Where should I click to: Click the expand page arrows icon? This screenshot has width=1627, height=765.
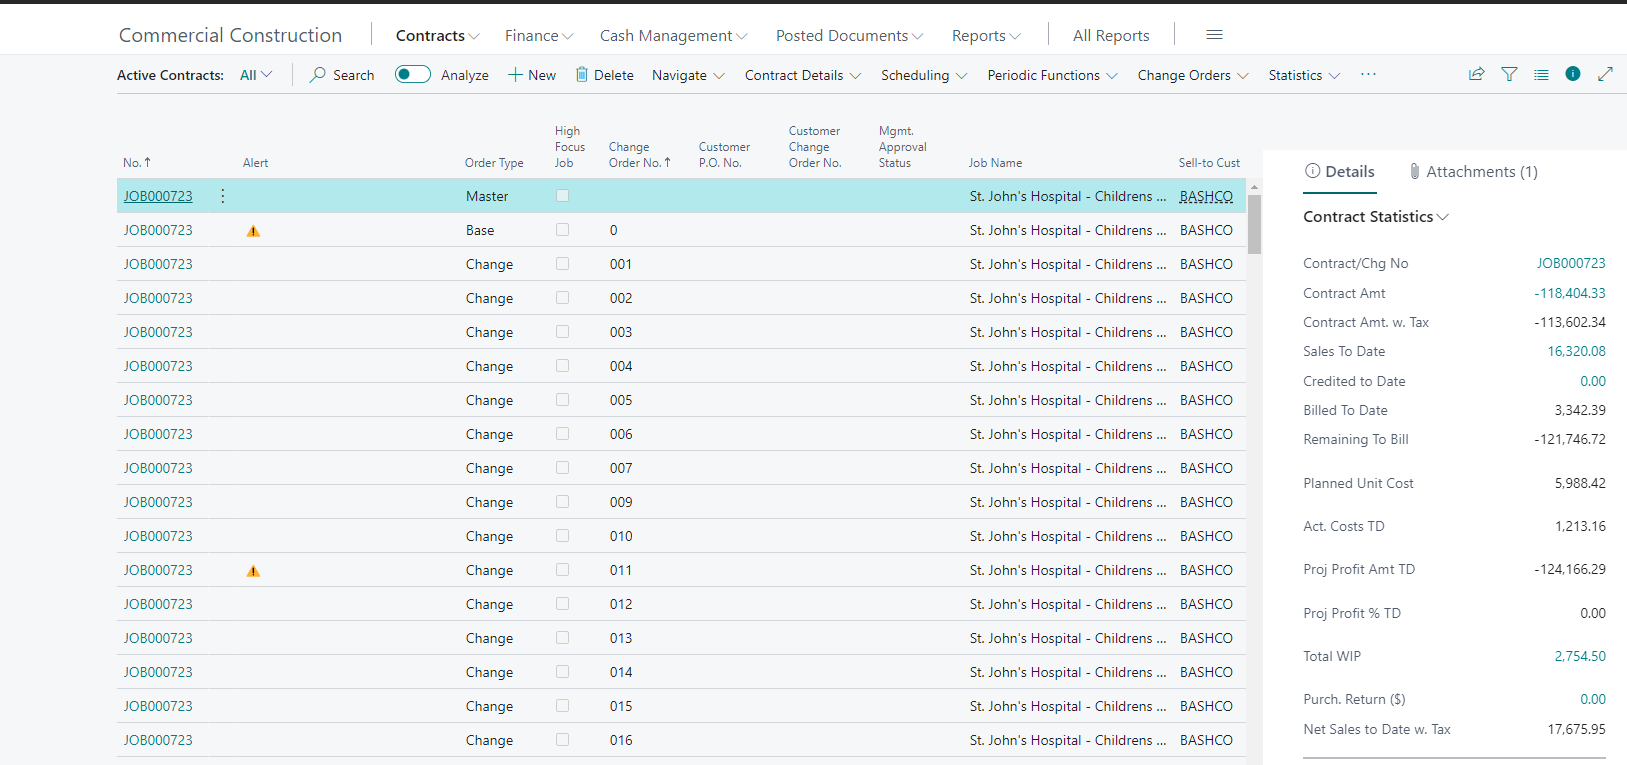(x=1605, y=74)
